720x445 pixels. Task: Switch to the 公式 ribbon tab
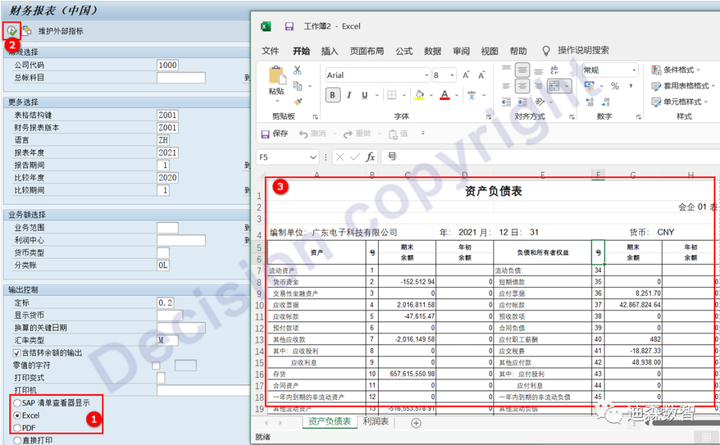click(404, 51)
